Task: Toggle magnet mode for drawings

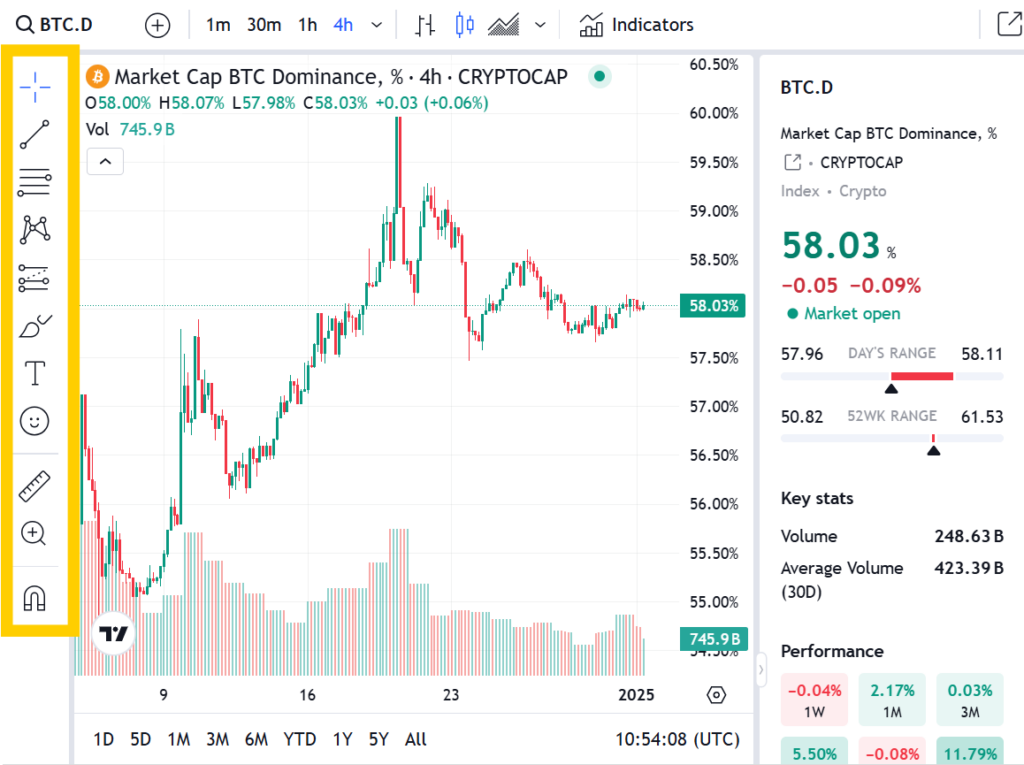Action: [x=35, y=598]
